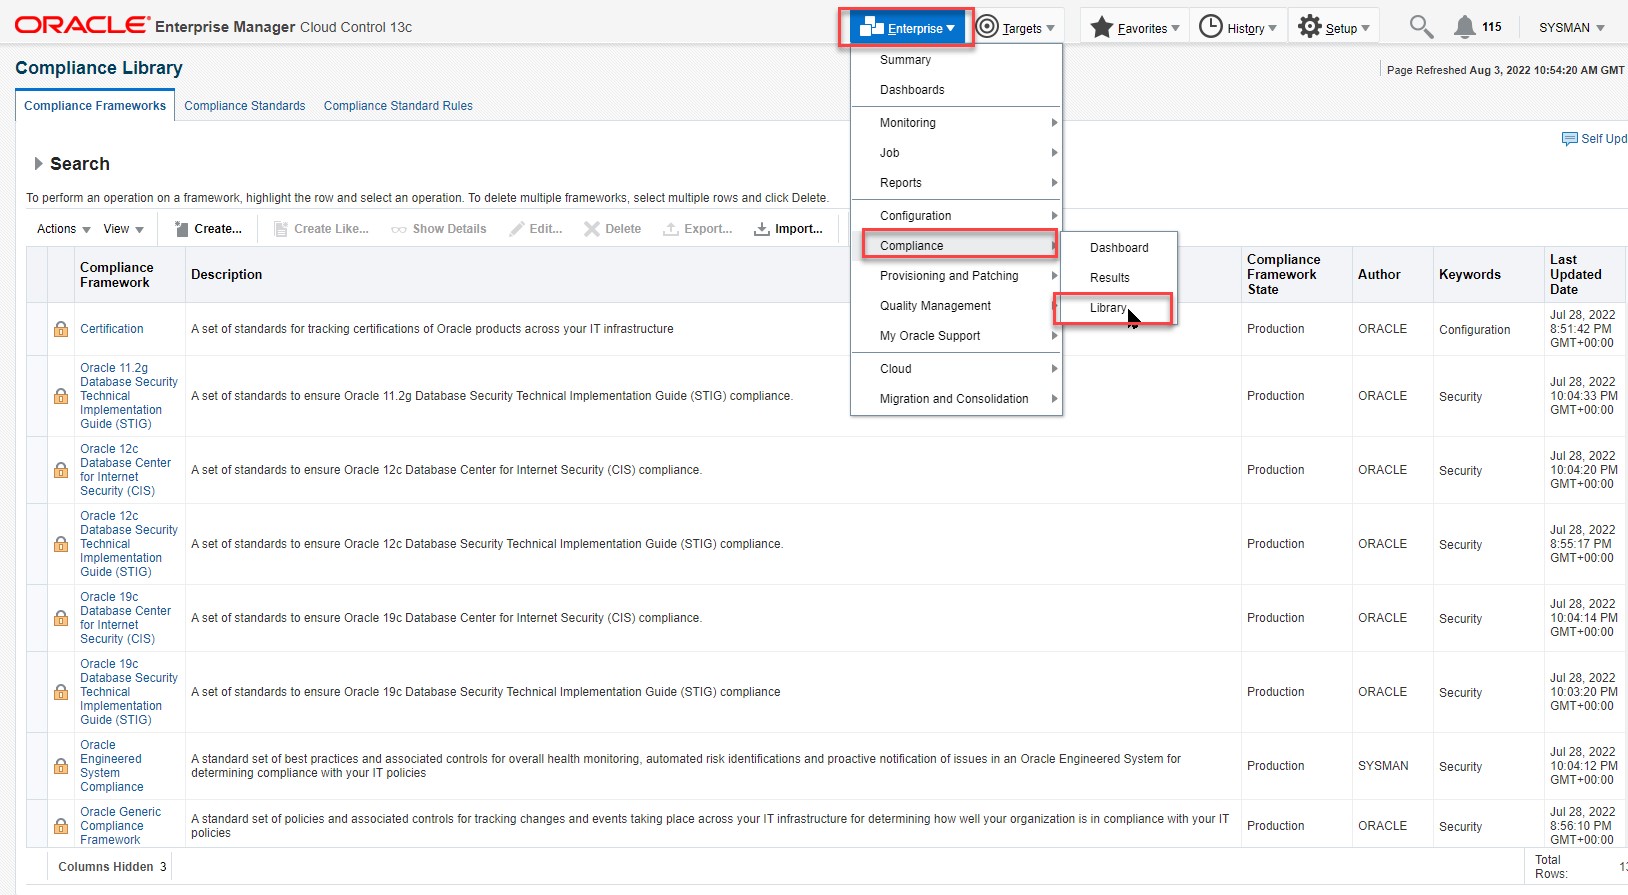Expand Job submenu
This screenshot has width=1628, height=895.
pos(956,153)
